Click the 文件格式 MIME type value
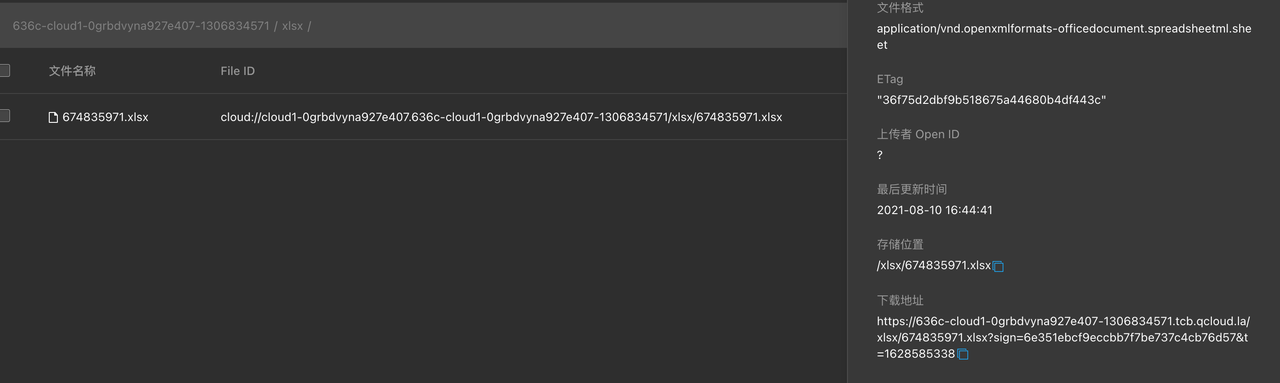The image size is (1280, 383). [x=1064, y=37]
